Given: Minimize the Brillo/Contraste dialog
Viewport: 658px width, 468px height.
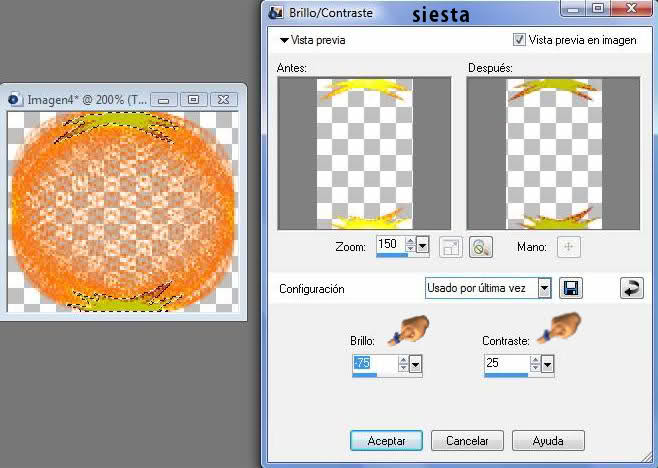Looking at the screenshot, I should tap(574, 8).
